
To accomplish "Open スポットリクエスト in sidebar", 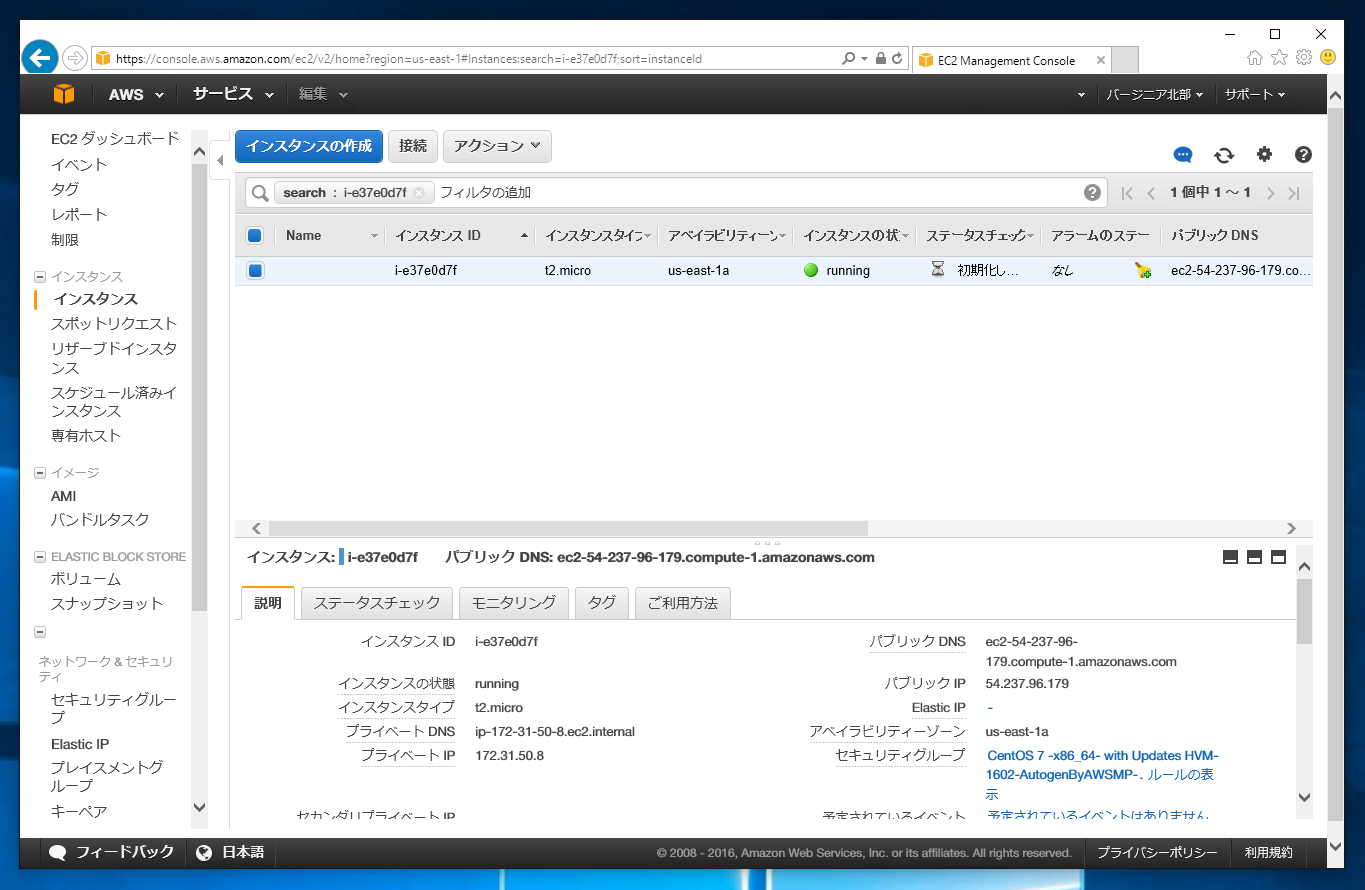I will click(114, 324).
